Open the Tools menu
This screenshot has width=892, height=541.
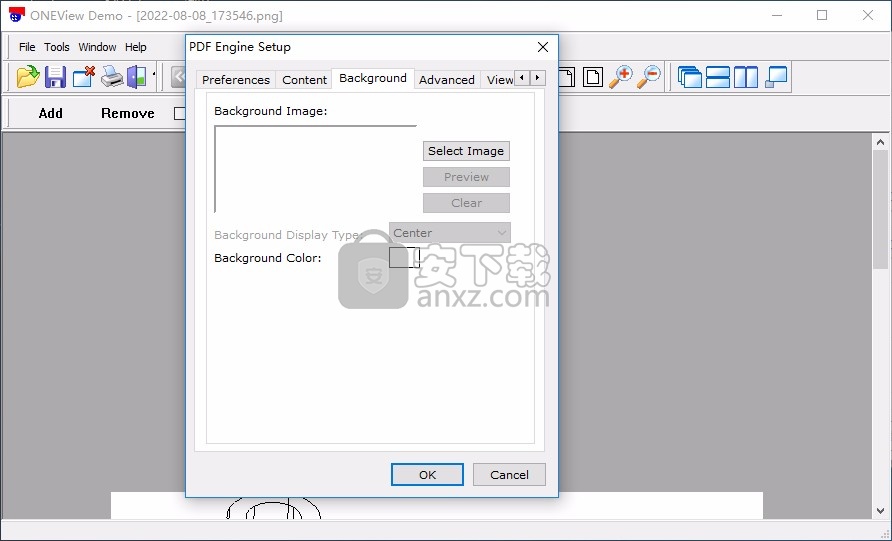click(57, 47)
